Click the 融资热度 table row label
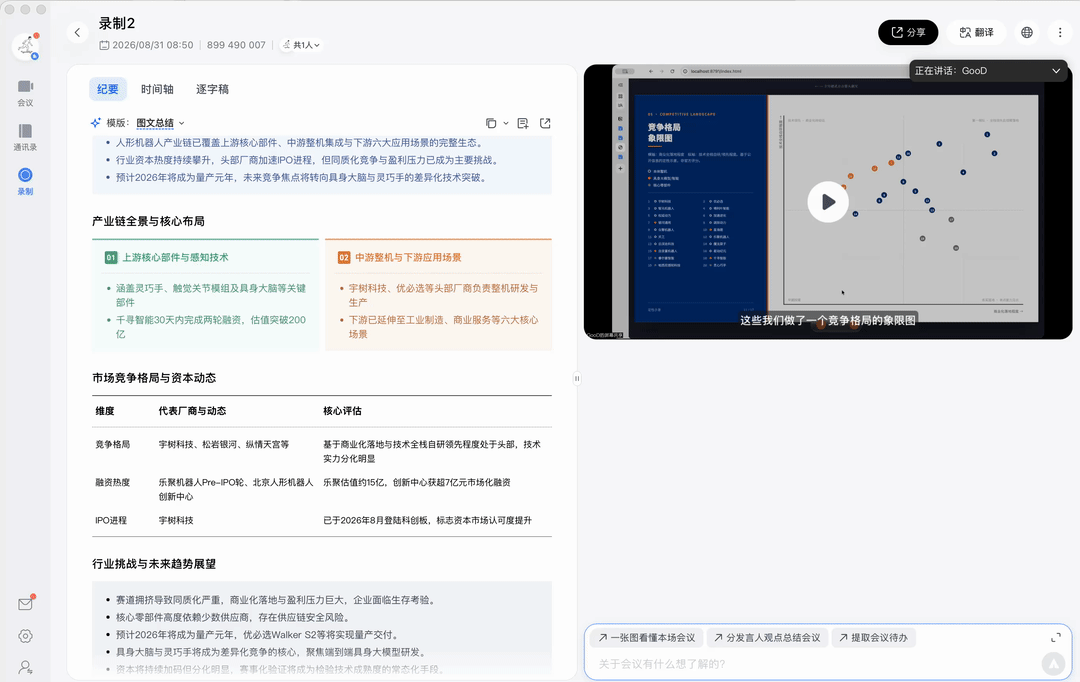 (x=113, y=482)
